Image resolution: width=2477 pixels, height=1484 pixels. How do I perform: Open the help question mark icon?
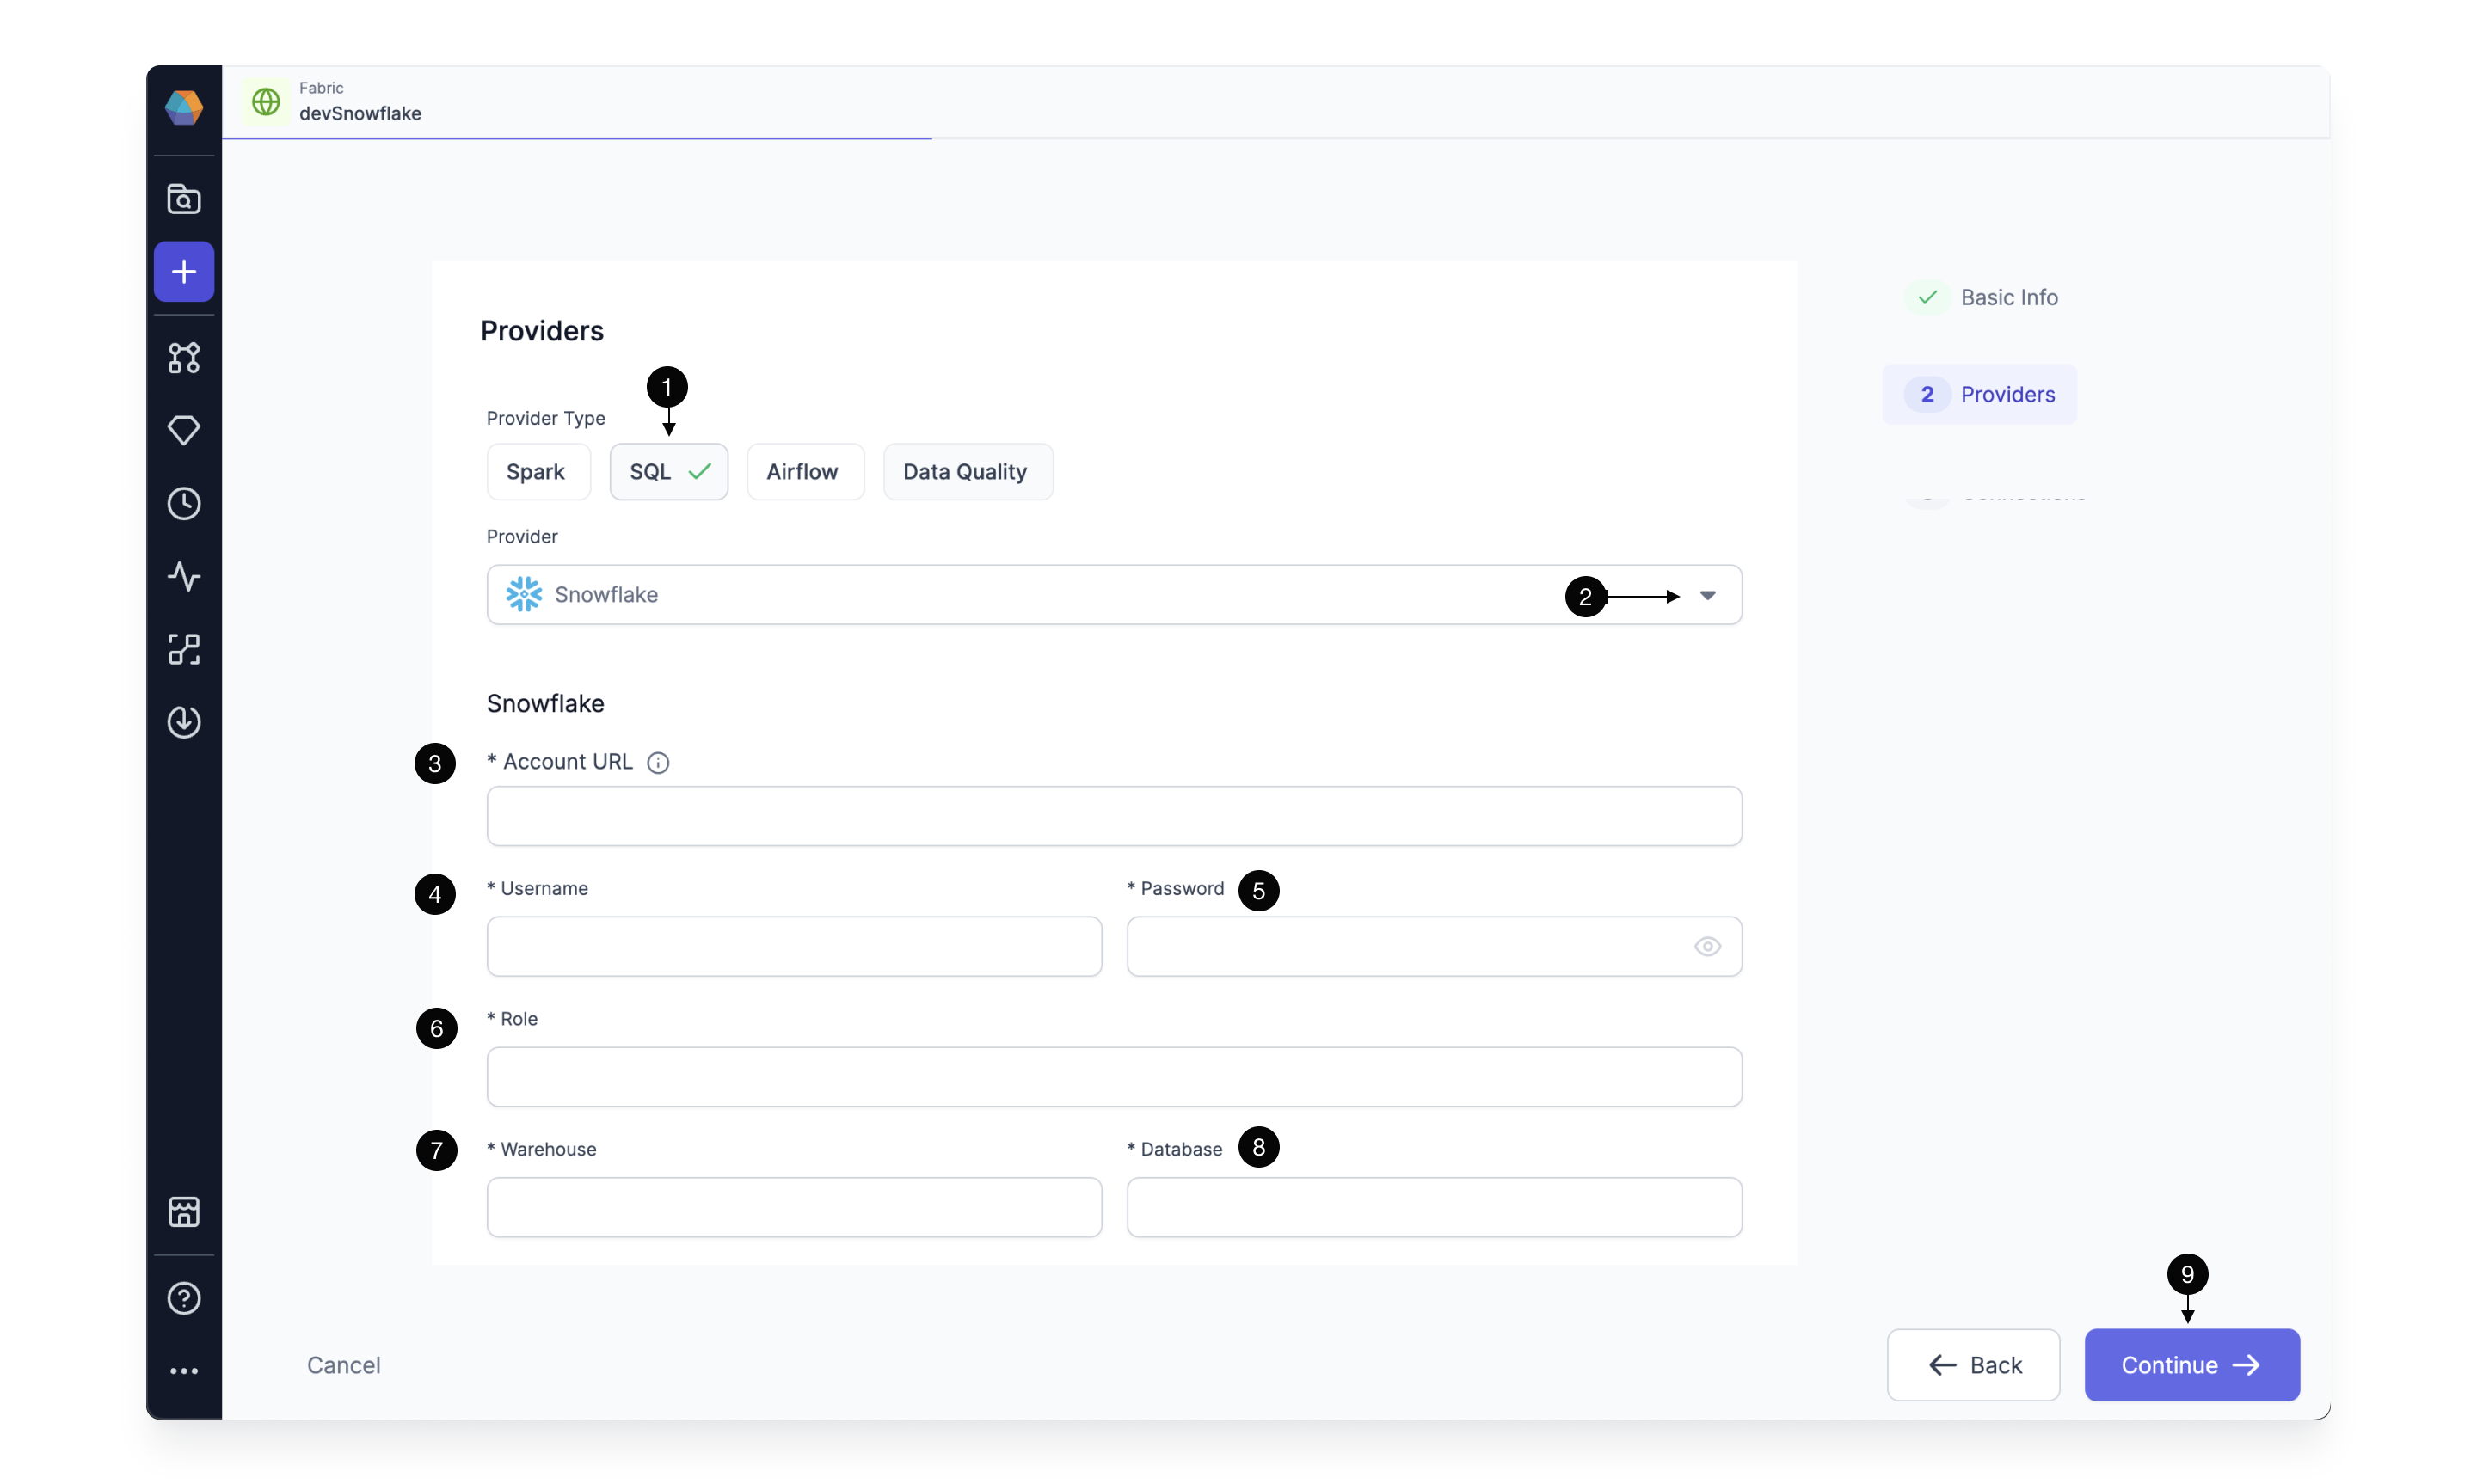click(184, 1298)
